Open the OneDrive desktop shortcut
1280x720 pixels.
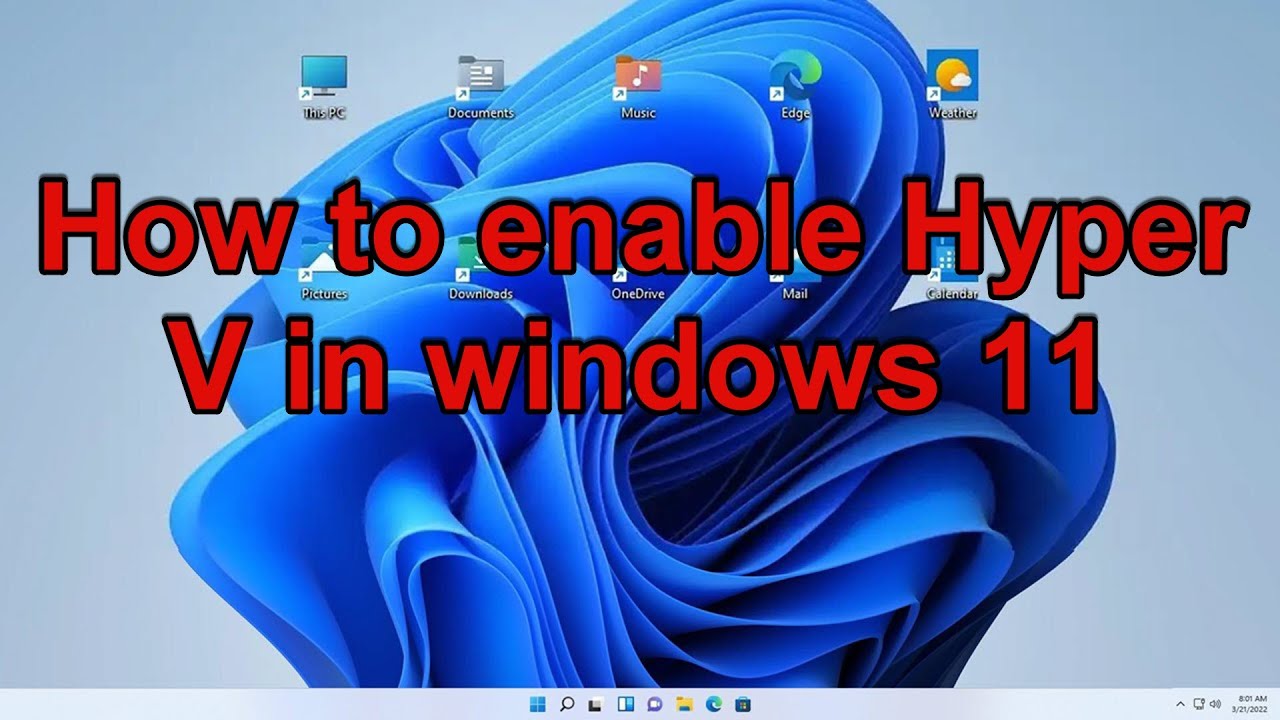tap(638, 270)
